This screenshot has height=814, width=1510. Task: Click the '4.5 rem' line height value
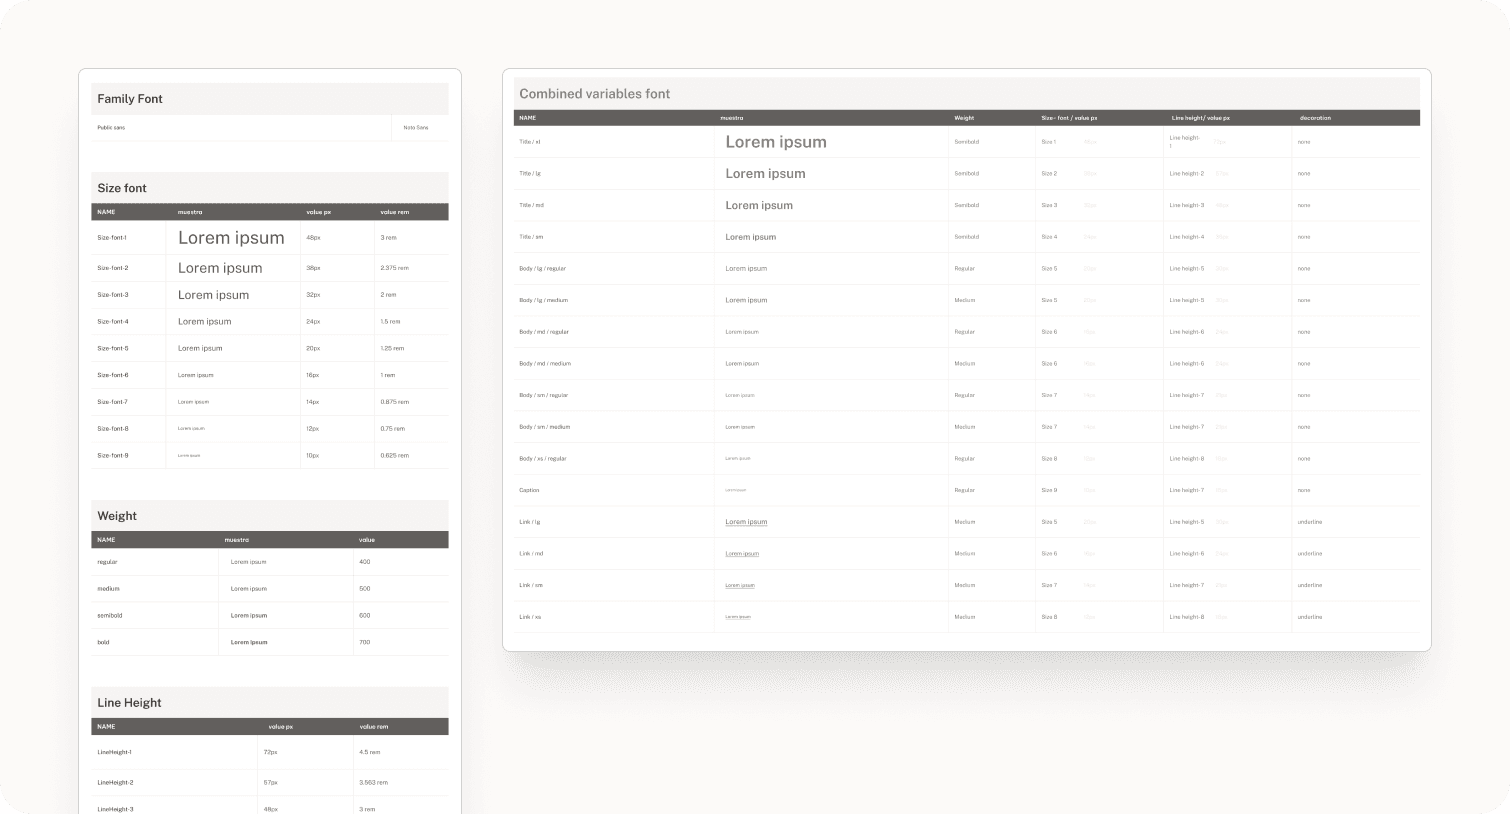370,752
